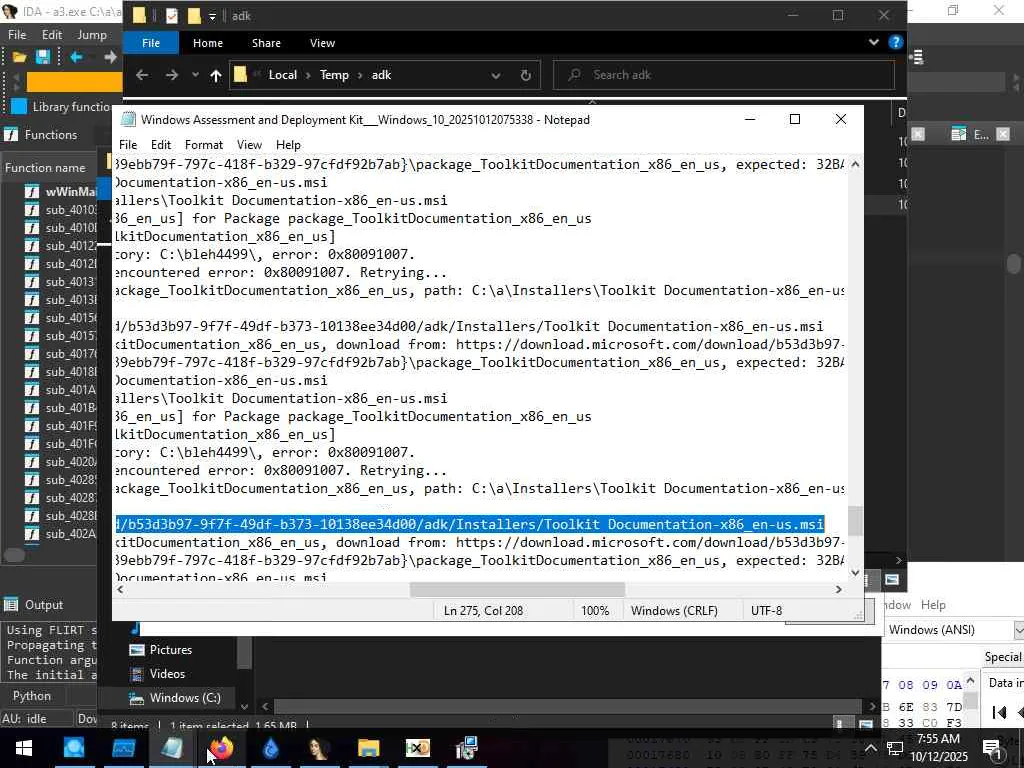This screenshot has height=768, width=1024.
Task: Click Explorer refresh button
Action: 526,75
